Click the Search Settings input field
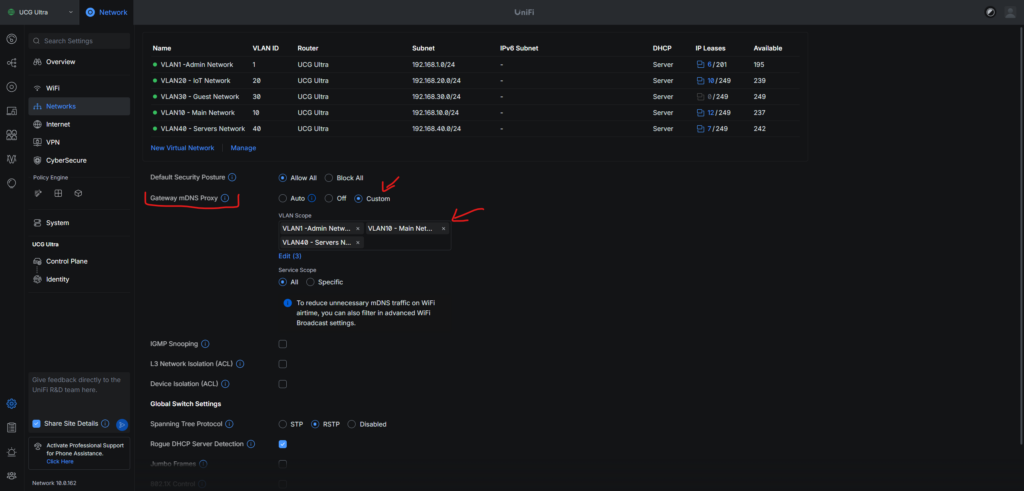The height and width of the screenshot is (491, 1024). click(x=80, y=40)
